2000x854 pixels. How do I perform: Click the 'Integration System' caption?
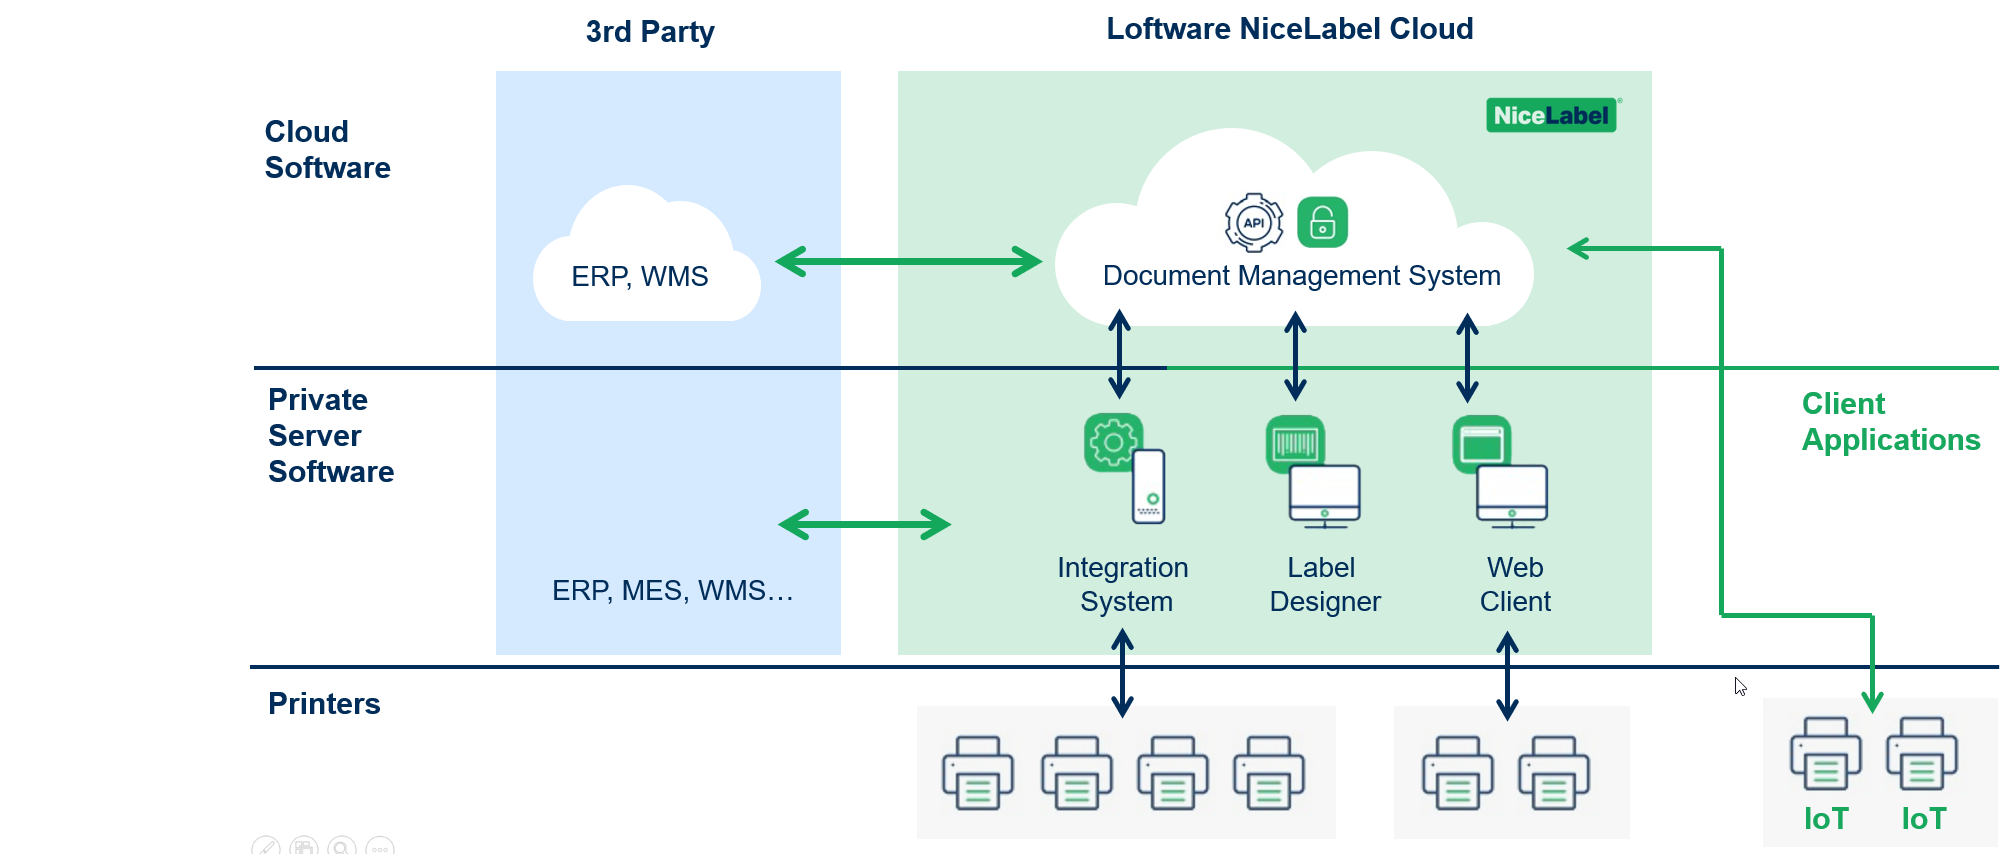1124,585
